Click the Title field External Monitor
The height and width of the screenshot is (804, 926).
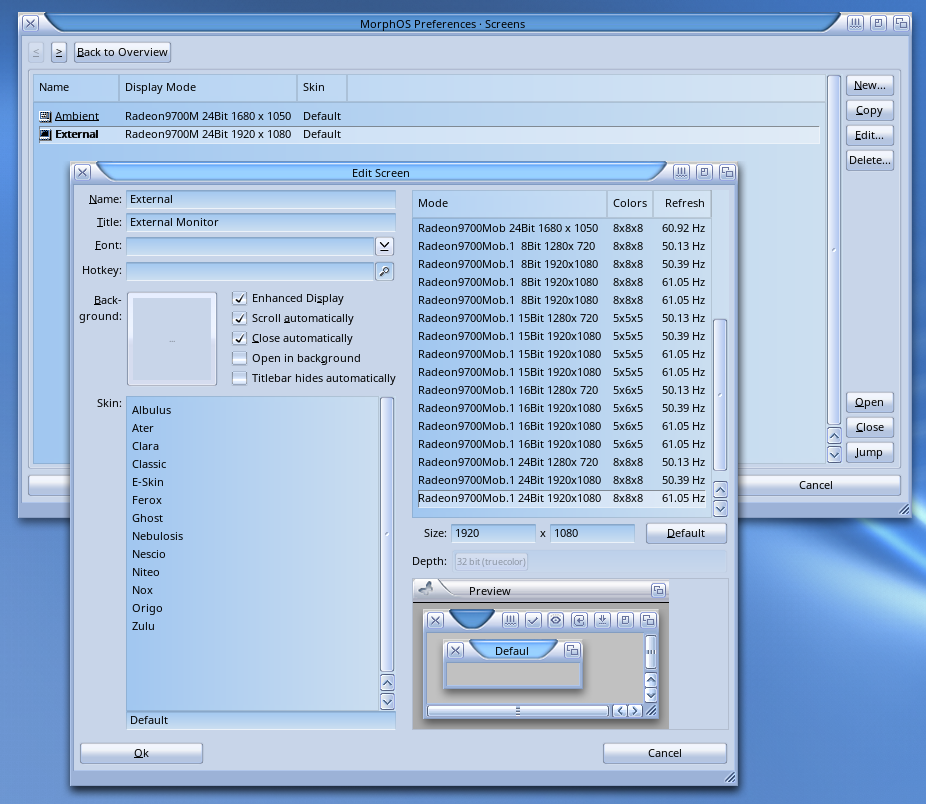tap(260, 222)
